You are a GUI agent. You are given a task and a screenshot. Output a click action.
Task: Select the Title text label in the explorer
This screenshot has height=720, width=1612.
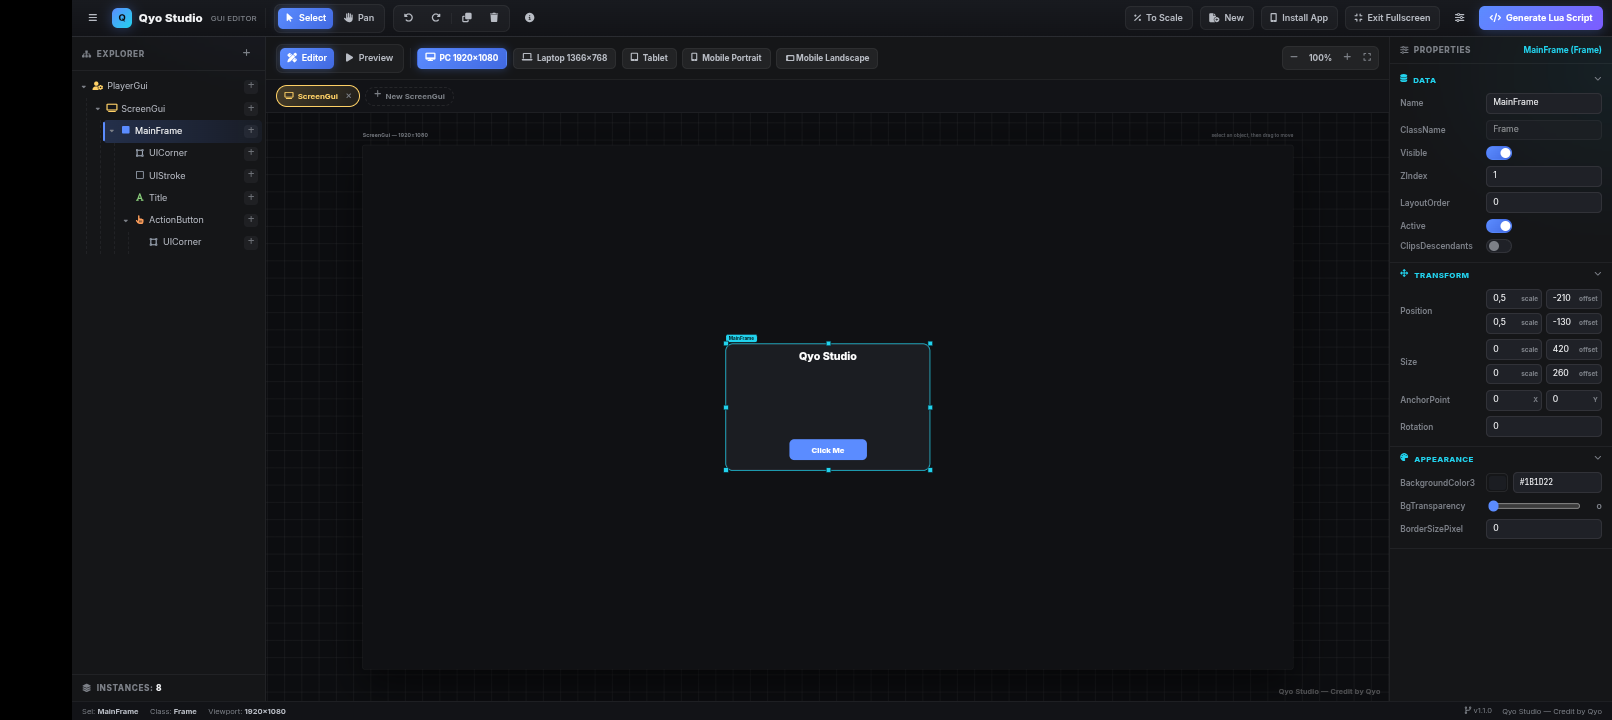pos(158,198)
